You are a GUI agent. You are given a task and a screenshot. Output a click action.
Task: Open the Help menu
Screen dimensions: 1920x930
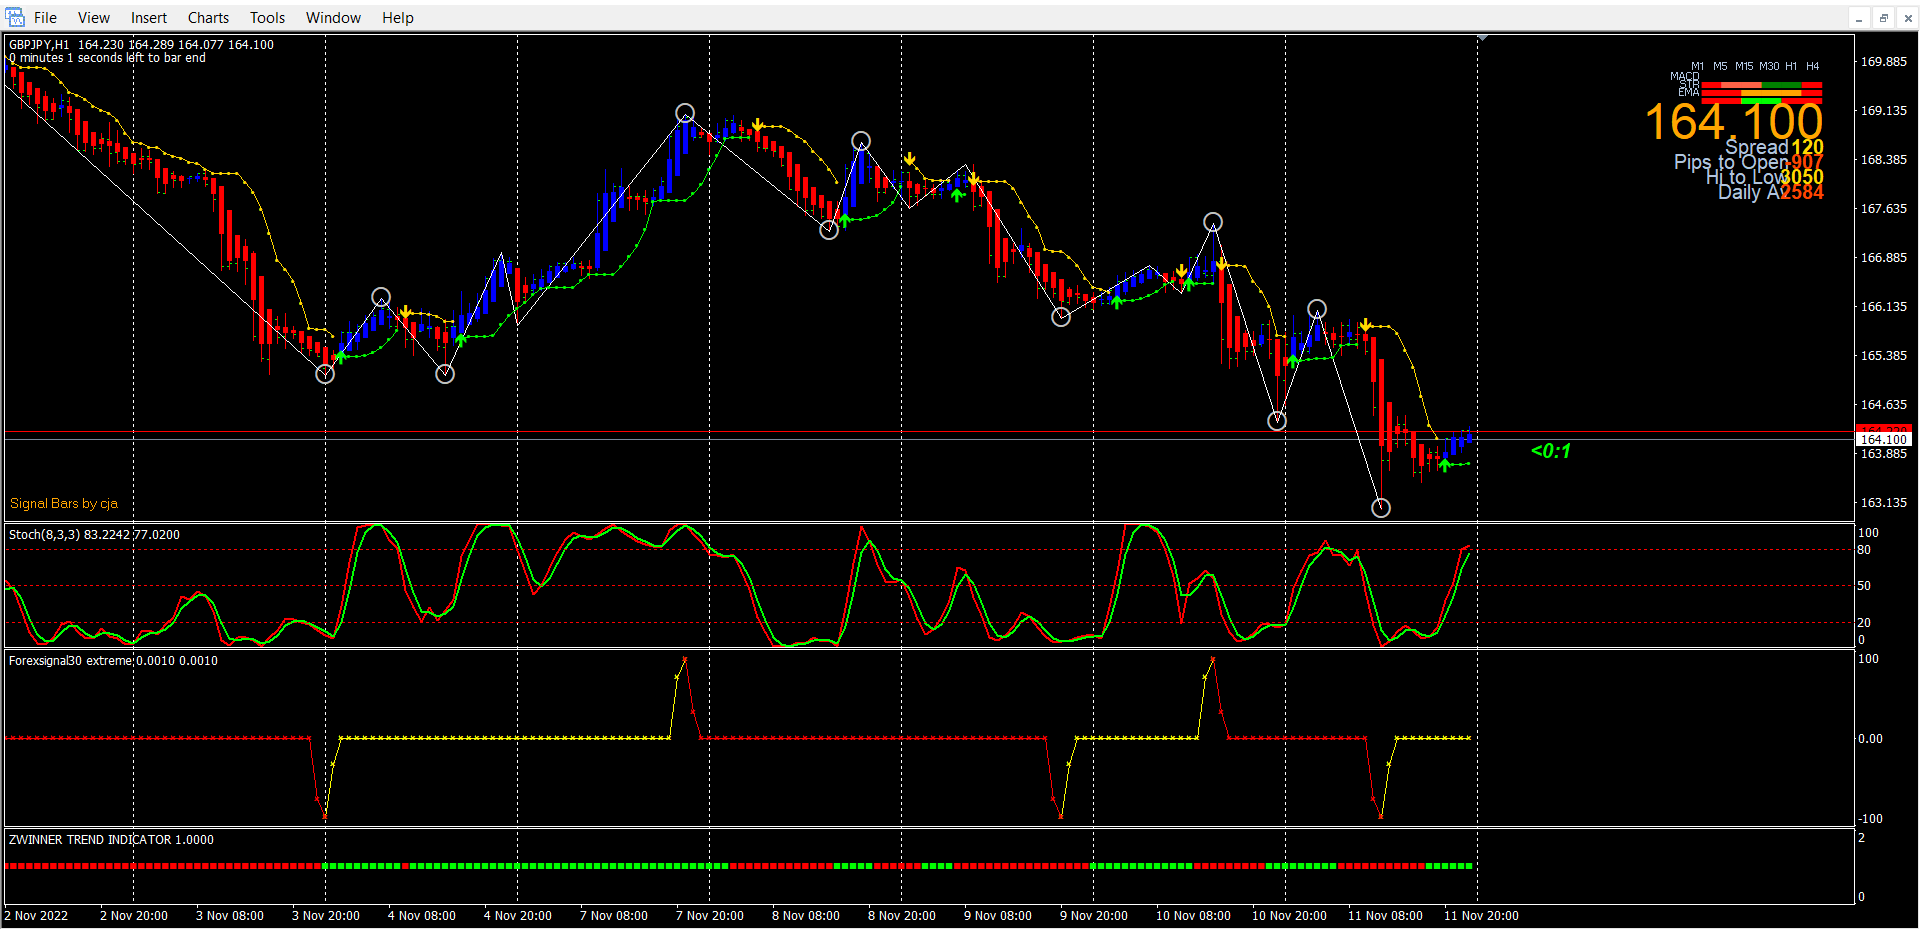[x=397, y=18]
